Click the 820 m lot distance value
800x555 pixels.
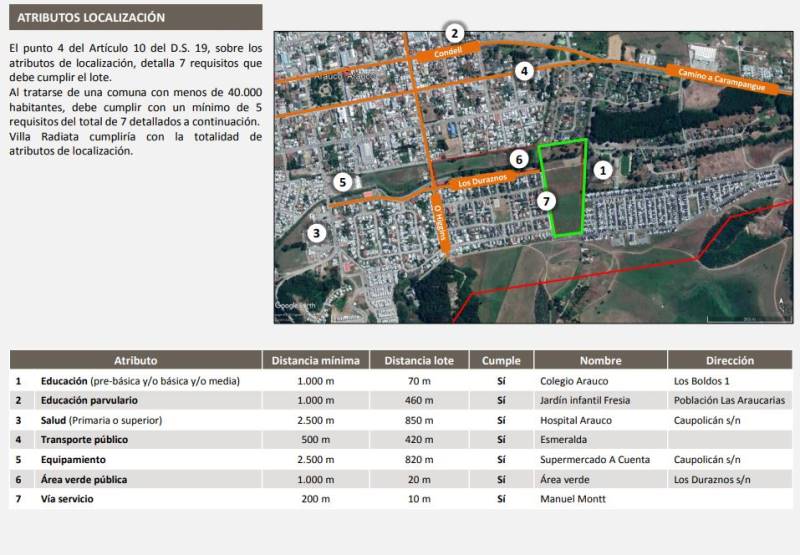(x=419, y=460)
